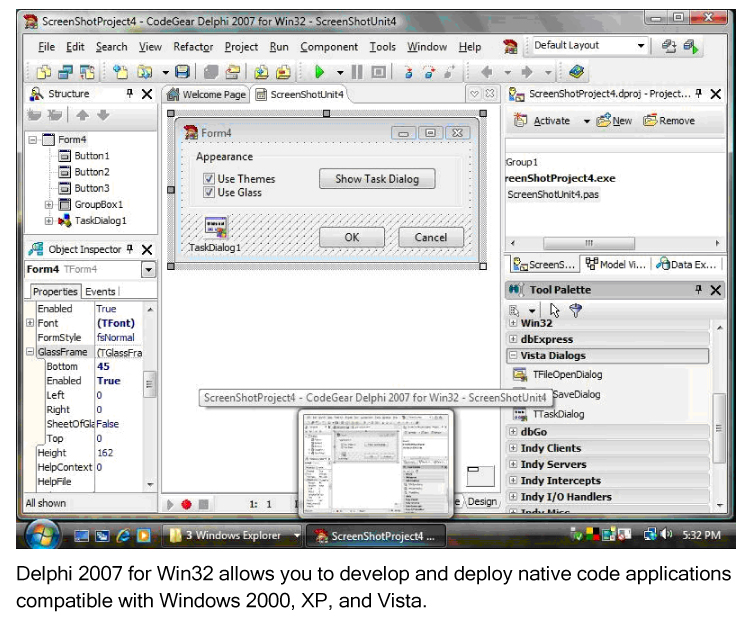Select TFileOpenDialog in Tool Palette
The height and width of the screenshot is (635, 749).
point(567,375)
